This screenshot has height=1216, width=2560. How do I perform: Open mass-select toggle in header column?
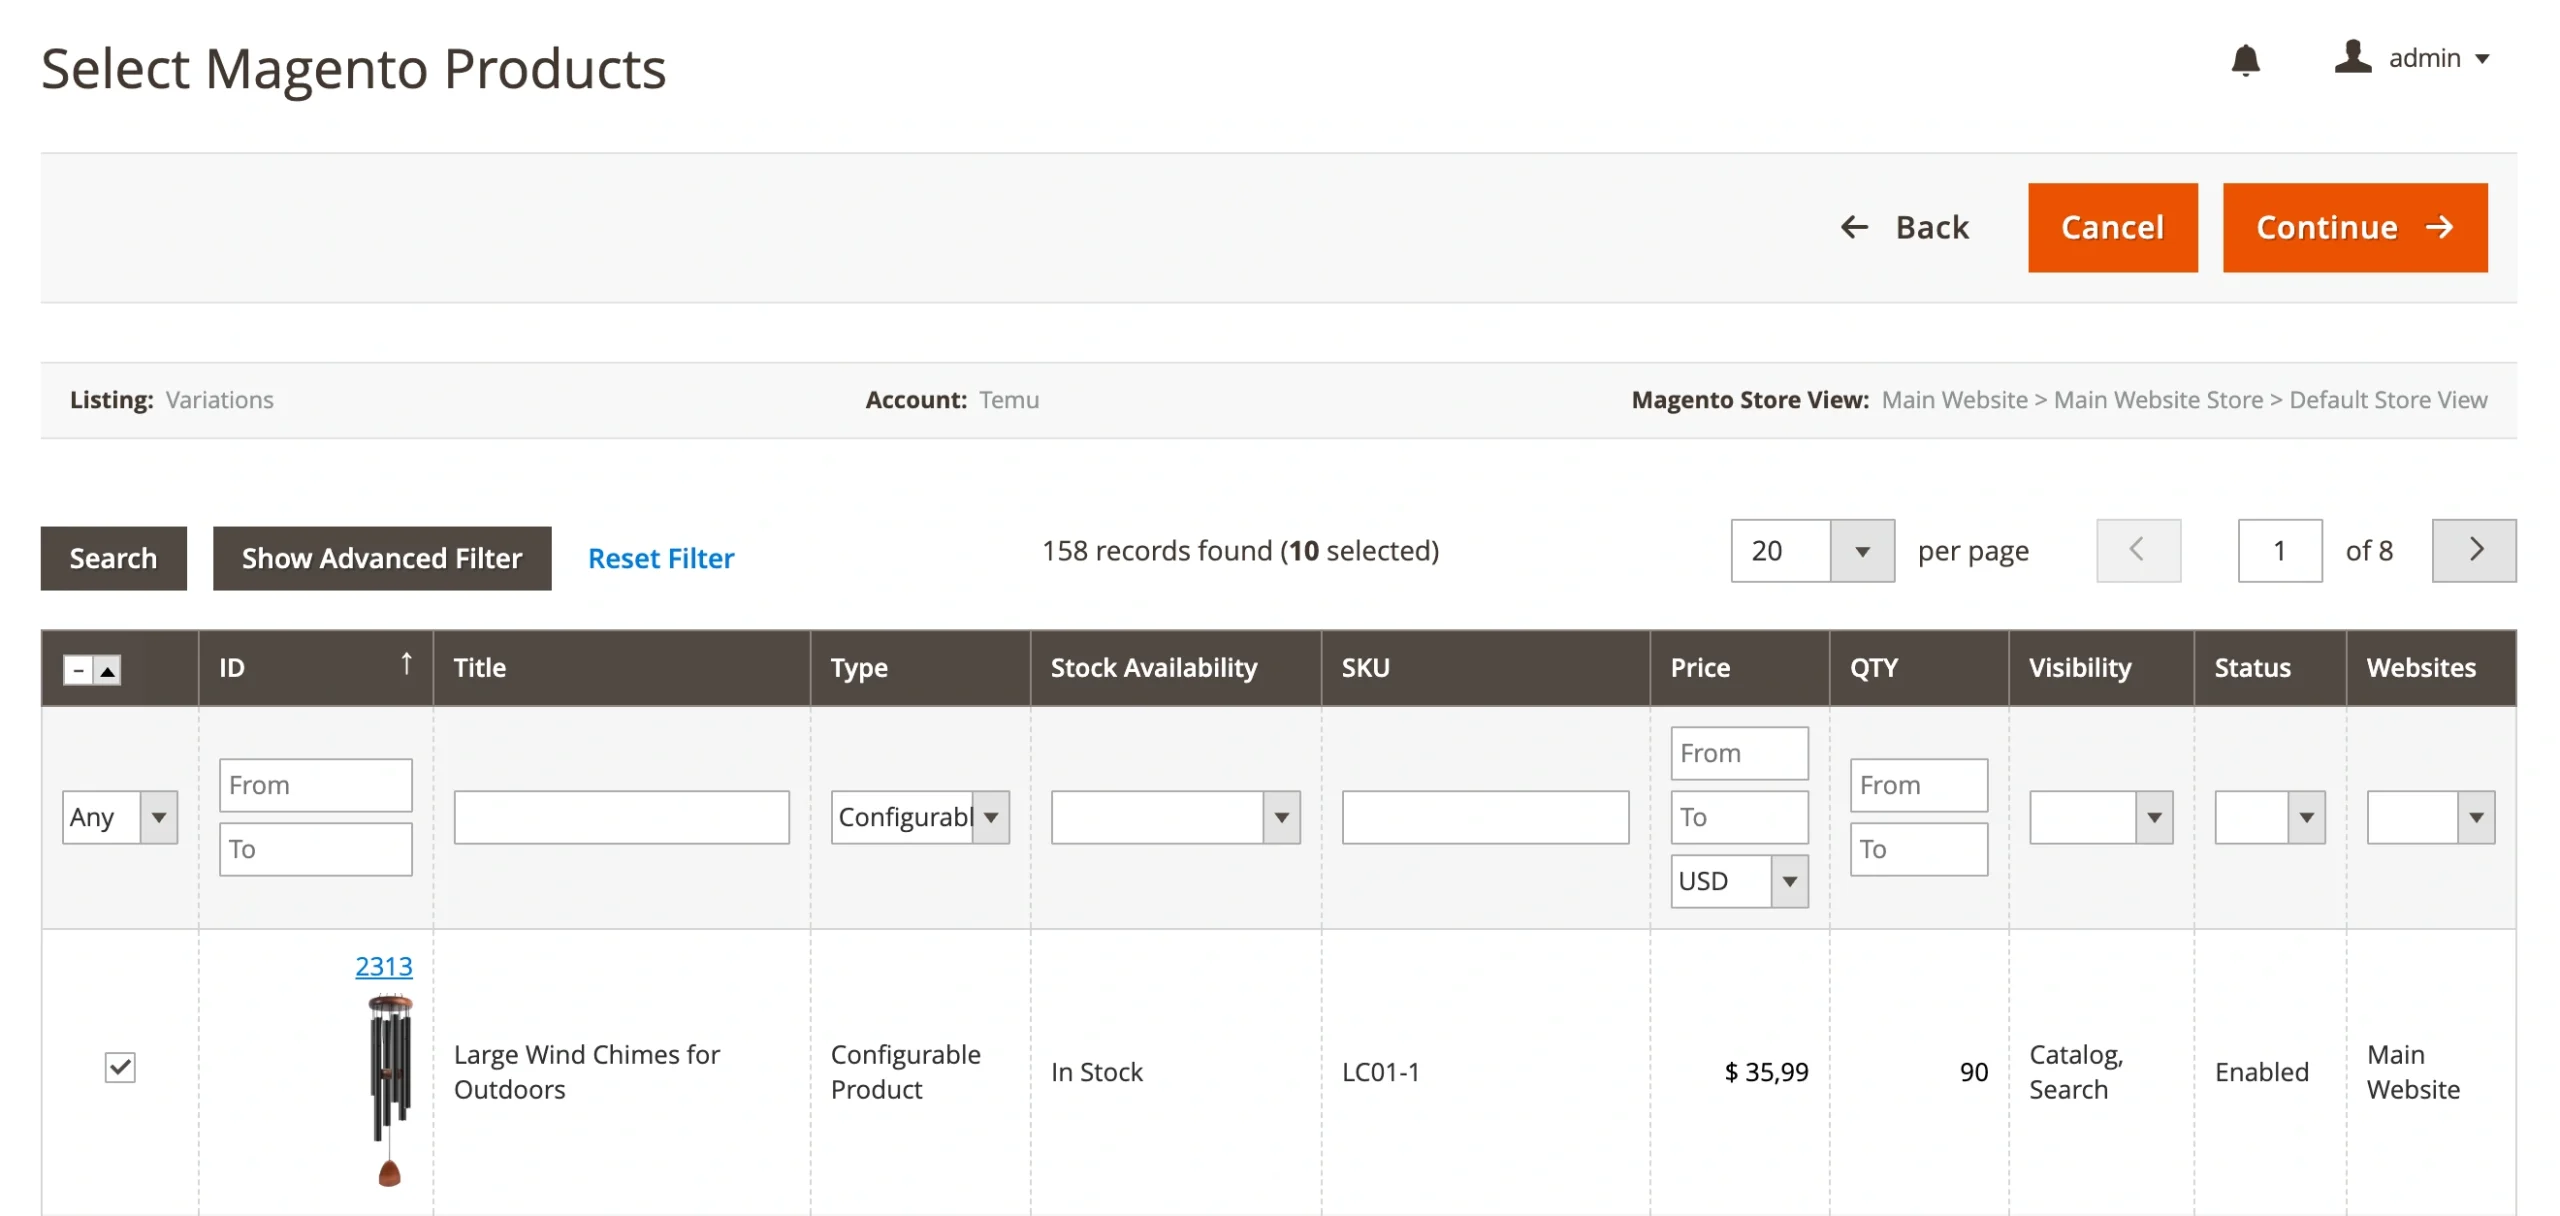click(107, 670)
